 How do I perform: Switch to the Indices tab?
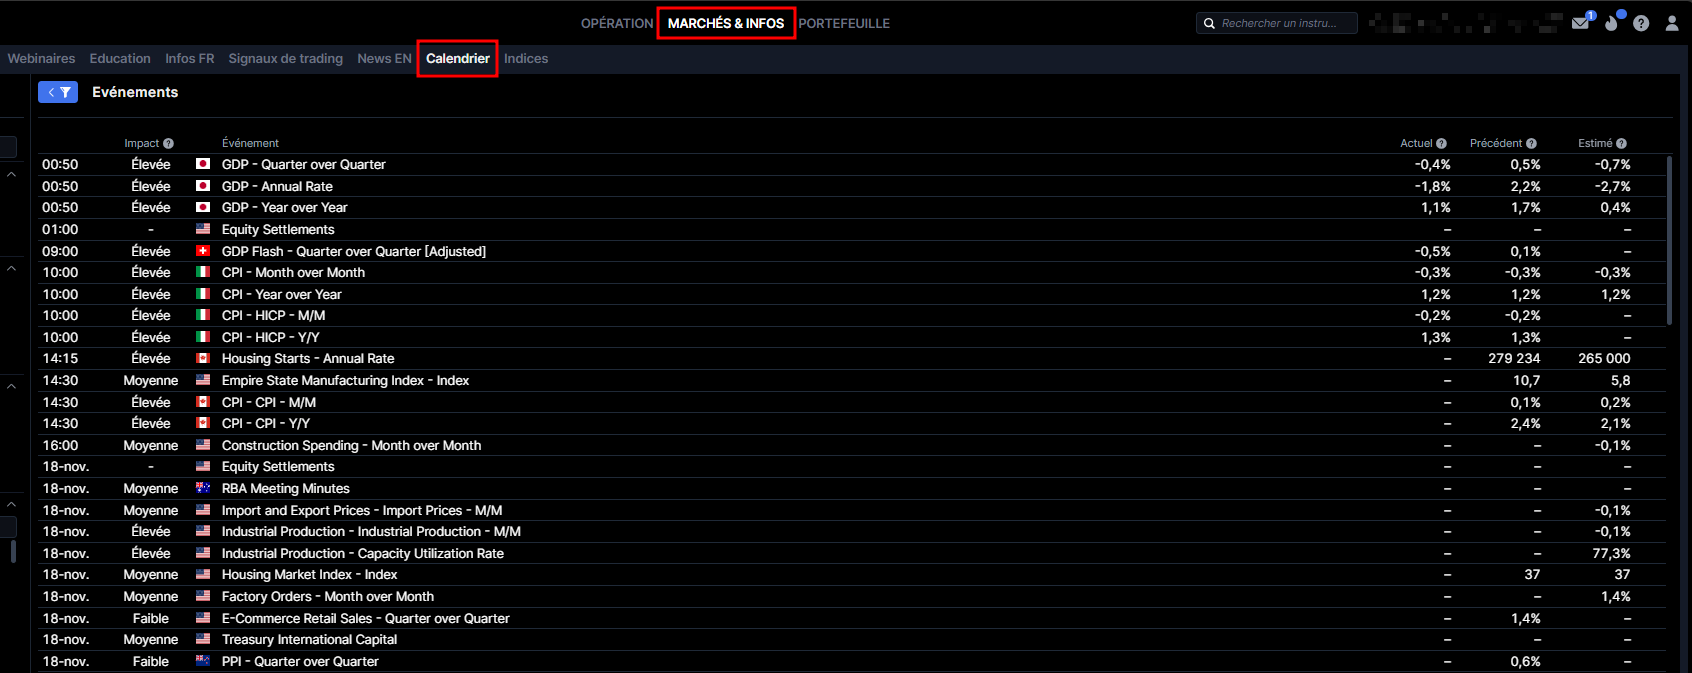pyautogui.click(x=526, y=59)
